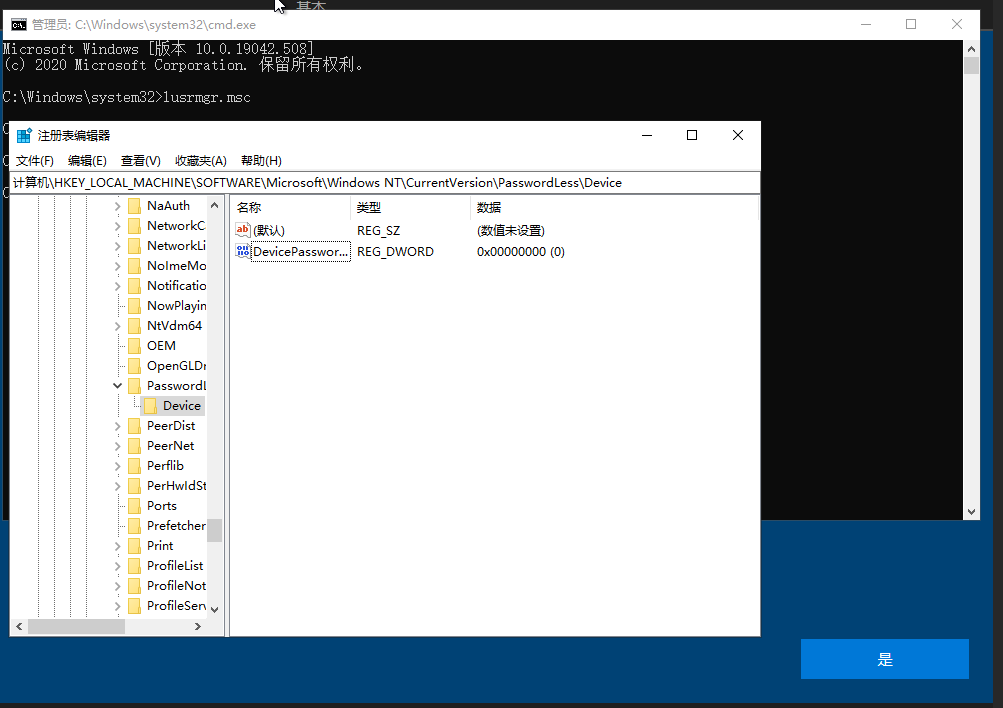
Task: Open the 文件(F) menu
Action: click(x=35, y=161)
